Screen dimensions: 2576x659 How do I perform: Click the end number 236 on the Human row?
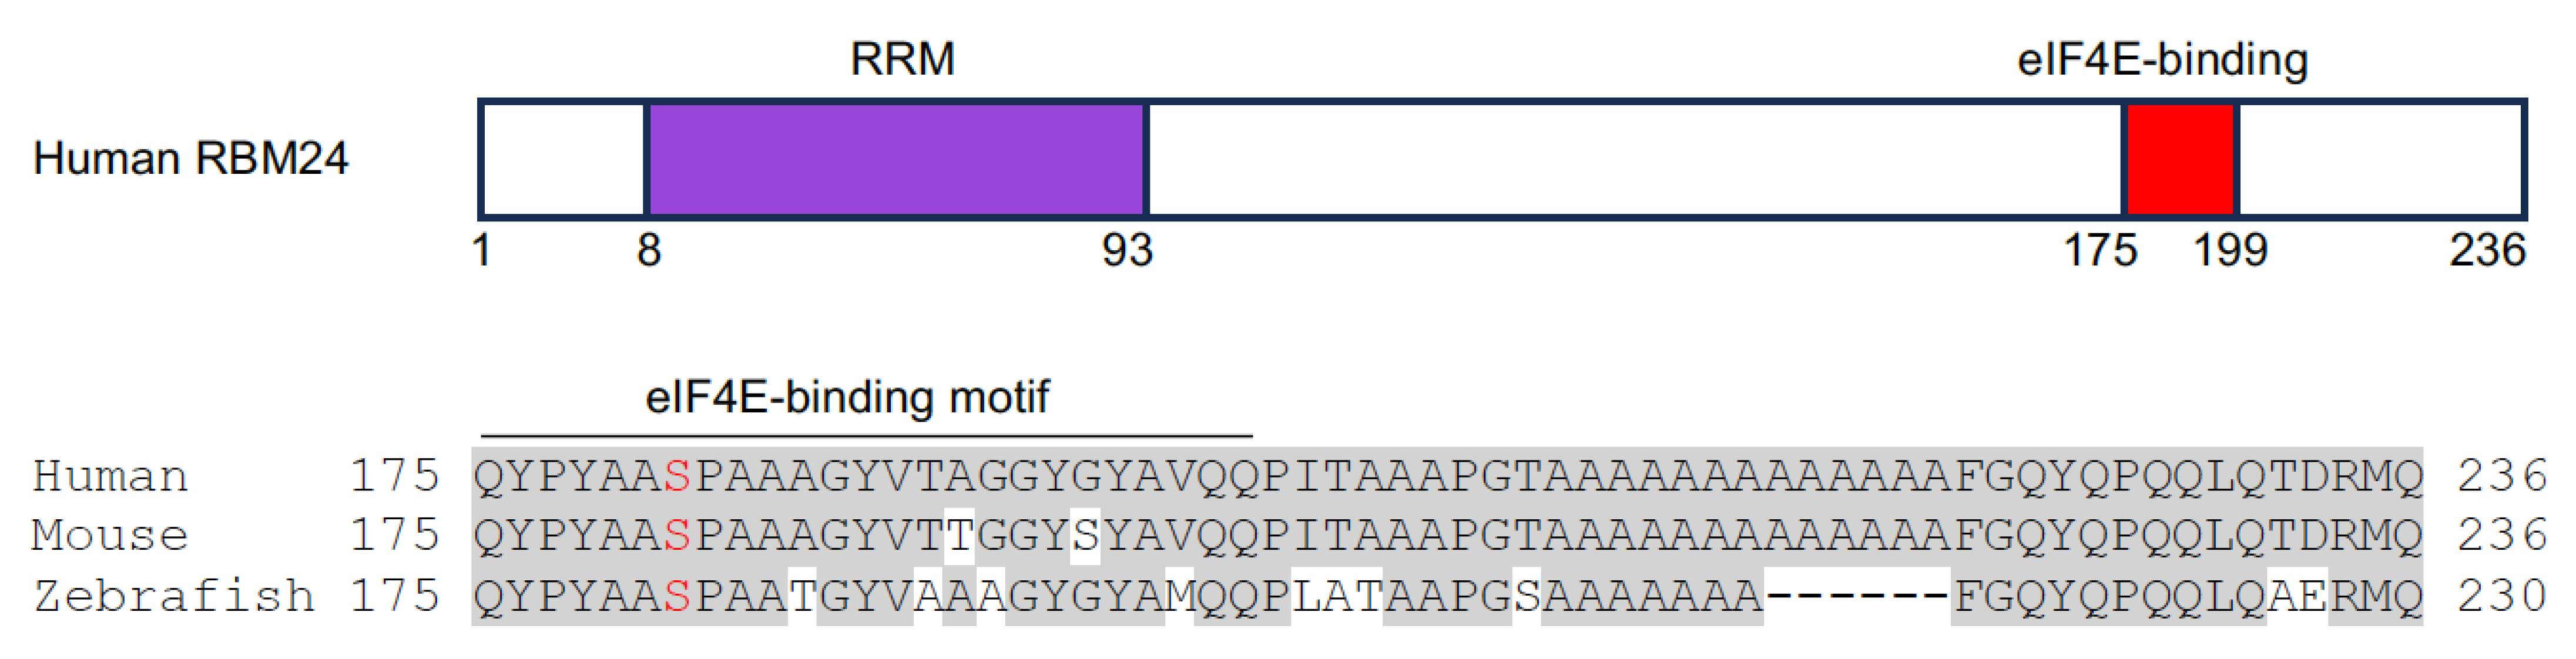[2502, 476]
